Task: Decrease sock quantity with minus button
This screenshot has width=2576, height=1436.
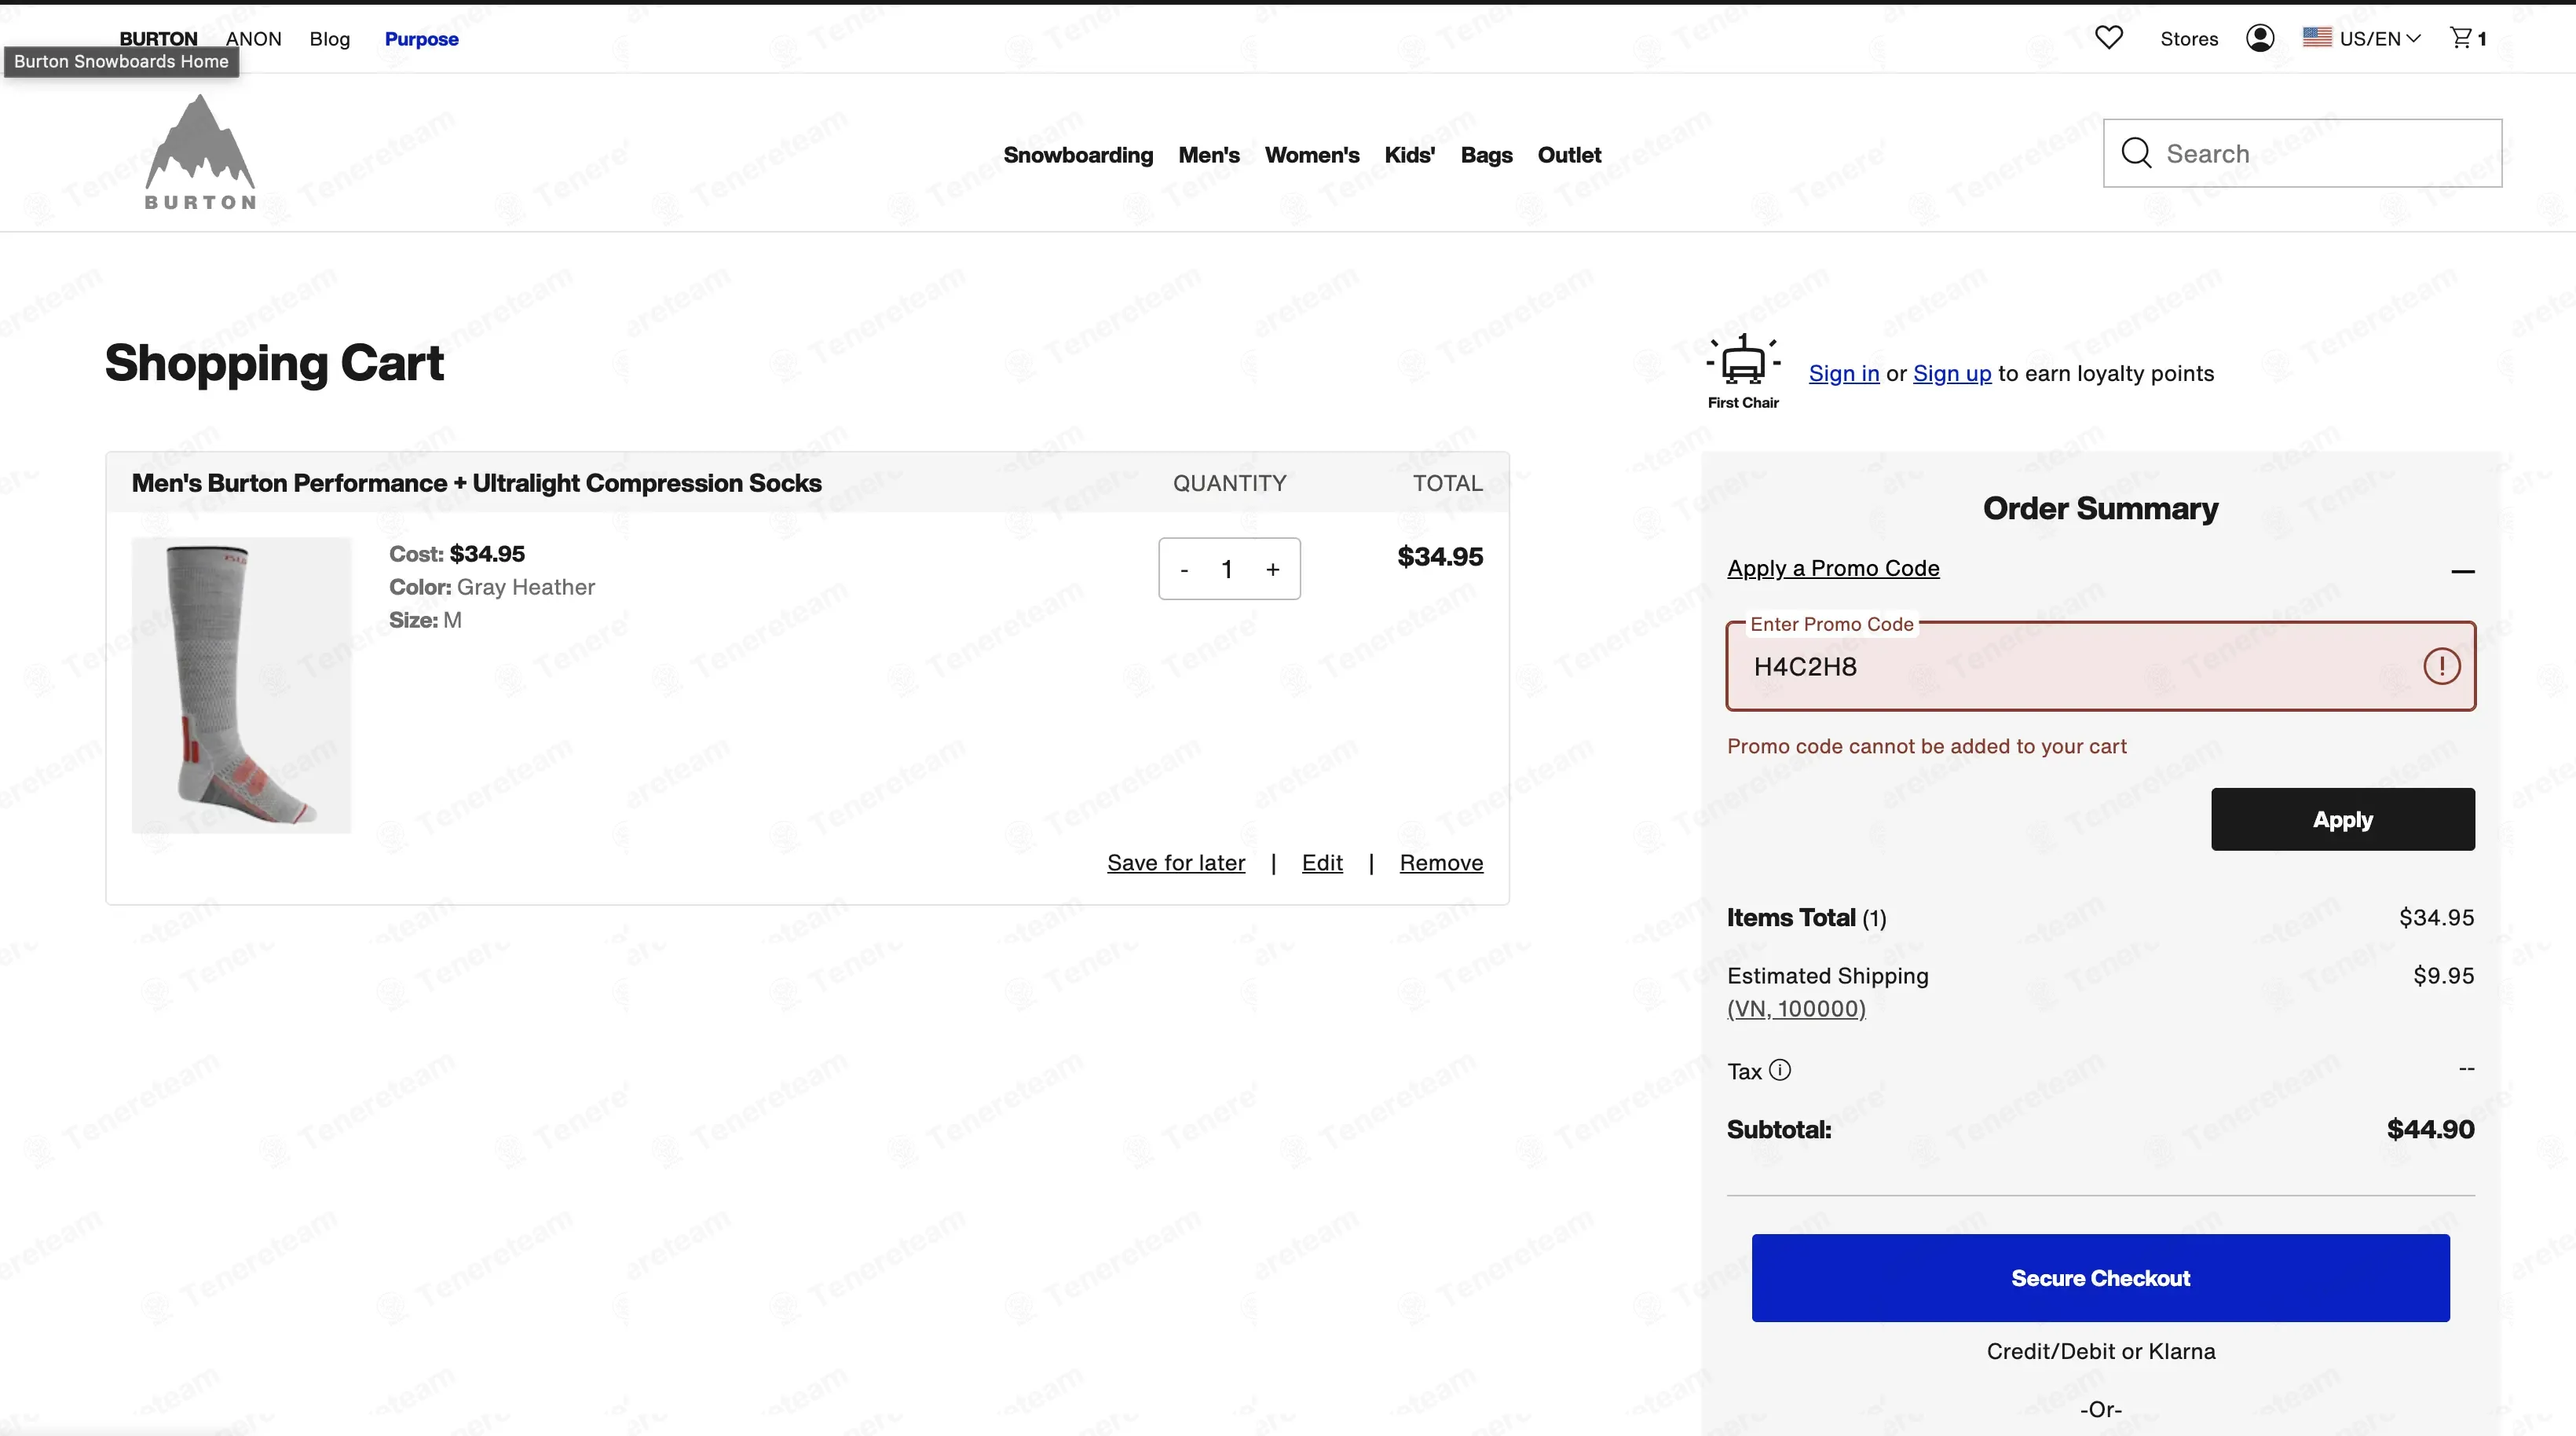Action: pos(1184,570)
